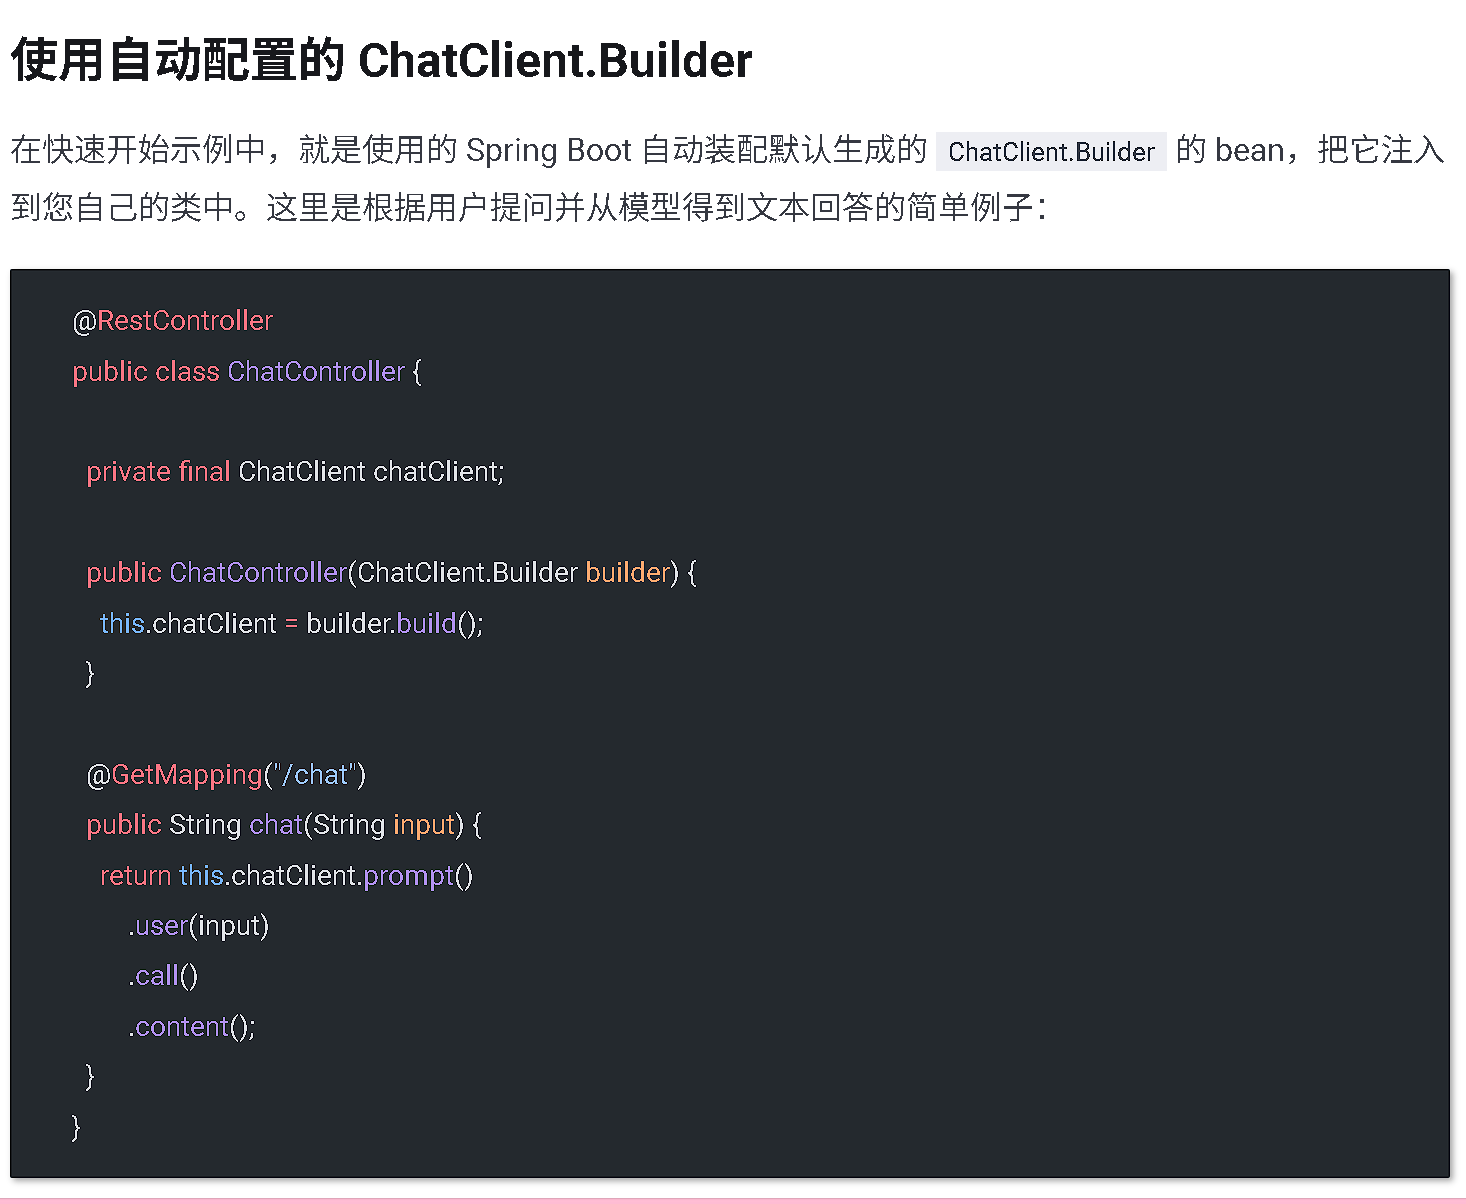1466x1204 pixels.
Task: Click the '.call()' code line
Action: click(163, 976)
